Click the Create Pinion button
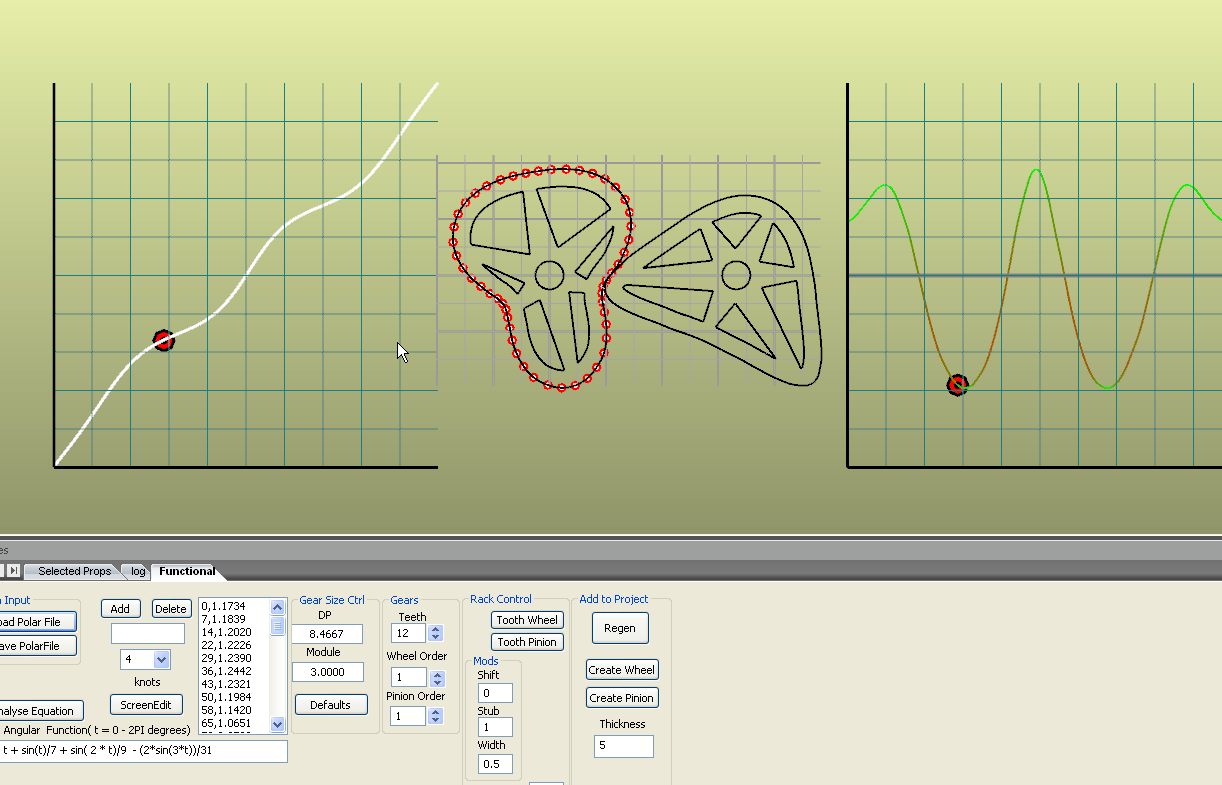This screenshot has width=1222, height=785. tap(622, 698)
